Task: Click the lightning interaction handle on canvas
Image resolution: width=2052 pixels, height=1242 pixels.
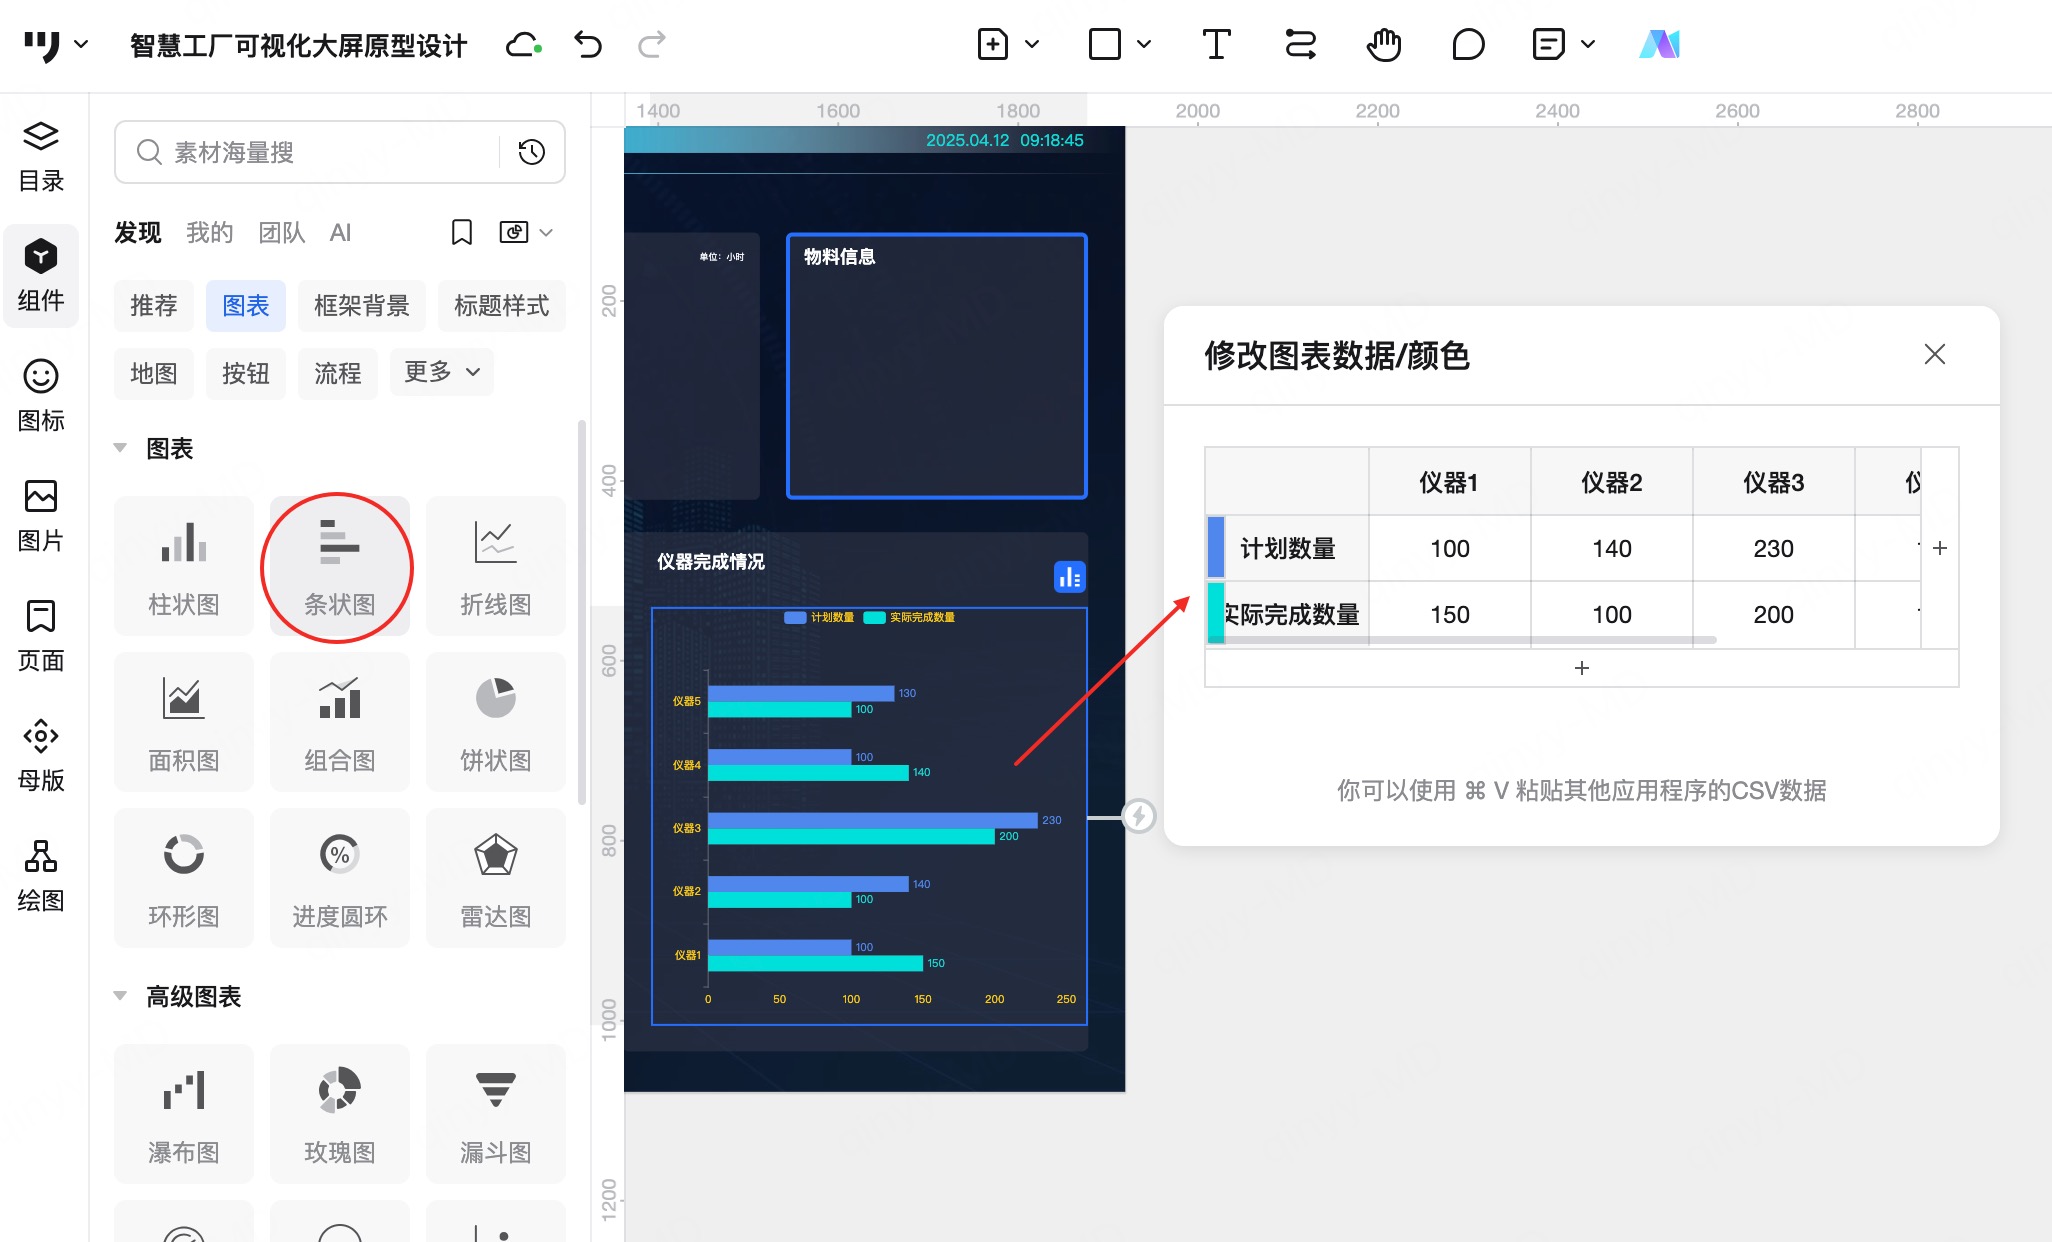Action: coord(1139,816)
